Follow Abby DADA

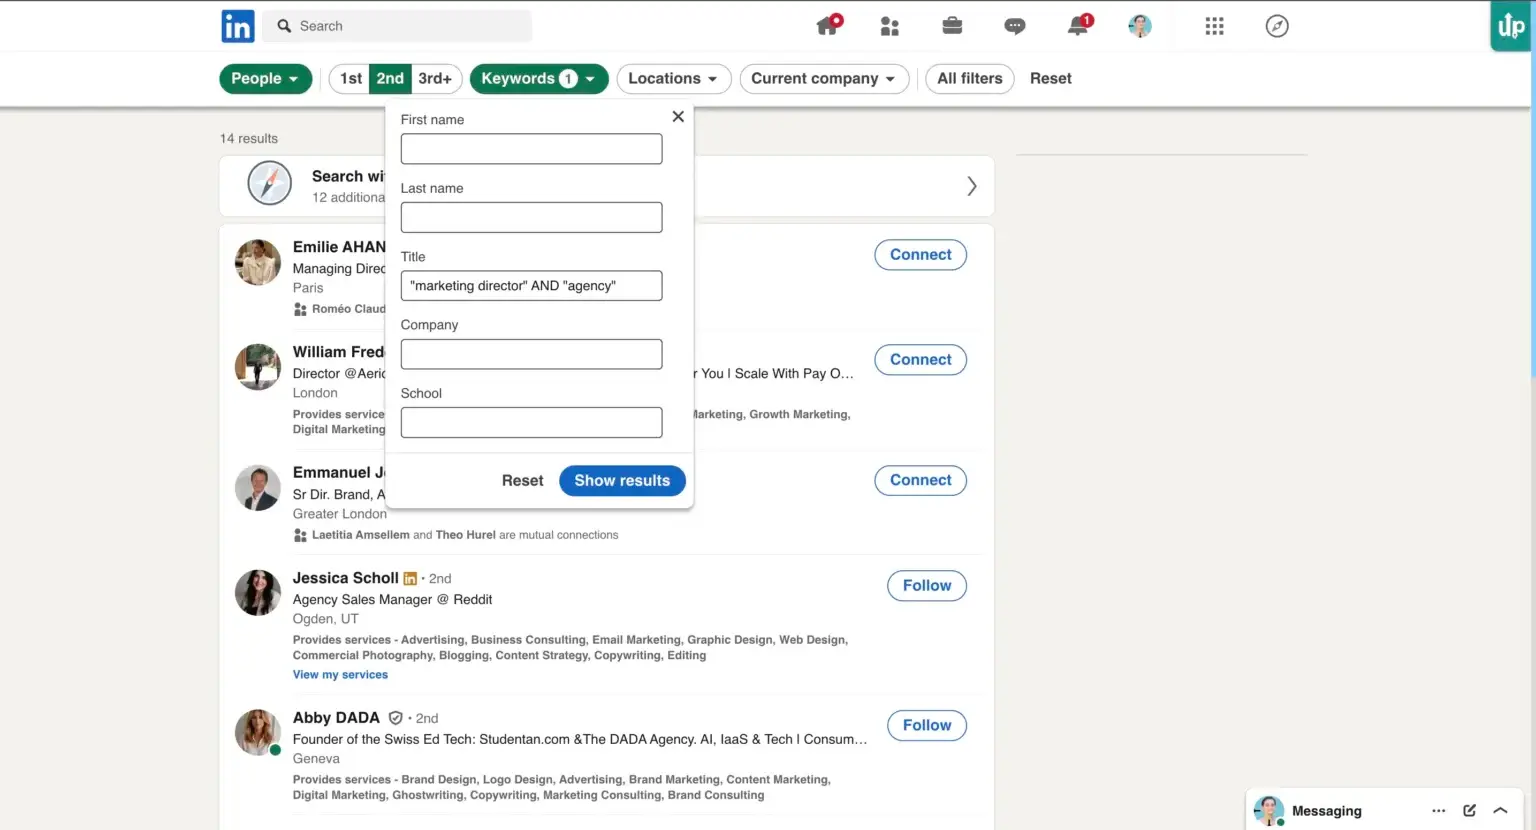click(926, 726)
